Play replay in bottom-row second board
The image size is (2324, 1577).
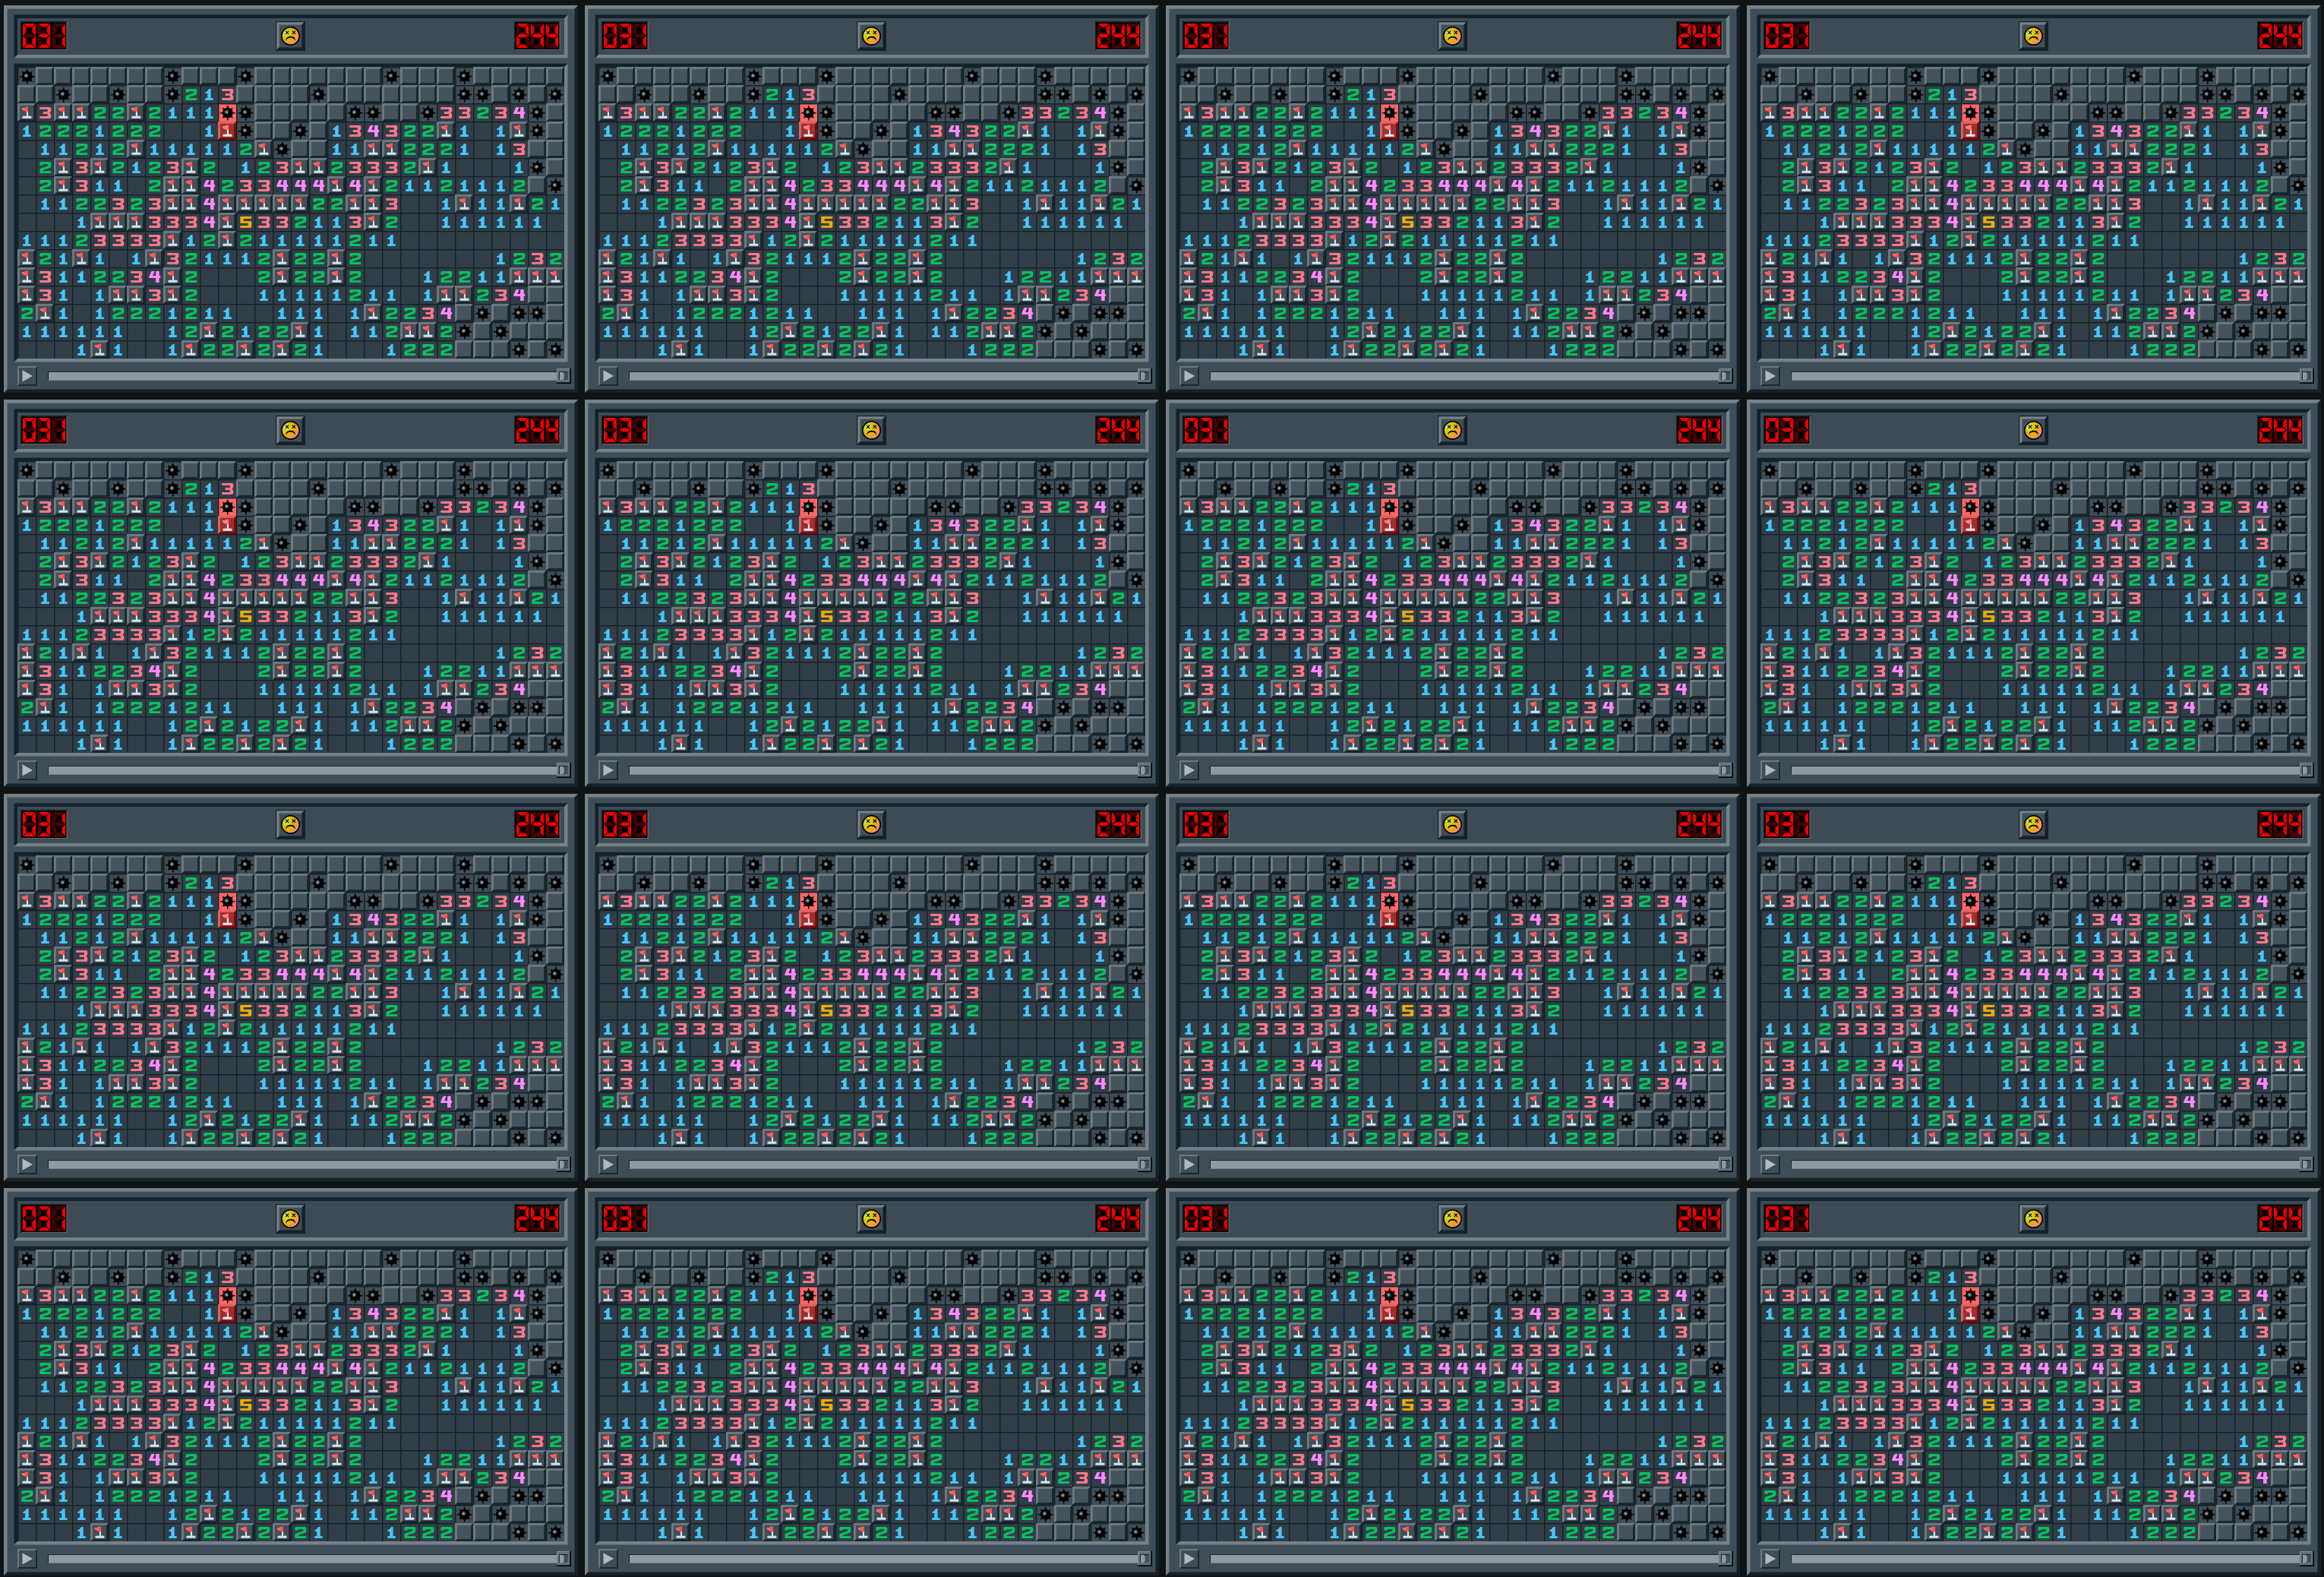[608, 1558]
